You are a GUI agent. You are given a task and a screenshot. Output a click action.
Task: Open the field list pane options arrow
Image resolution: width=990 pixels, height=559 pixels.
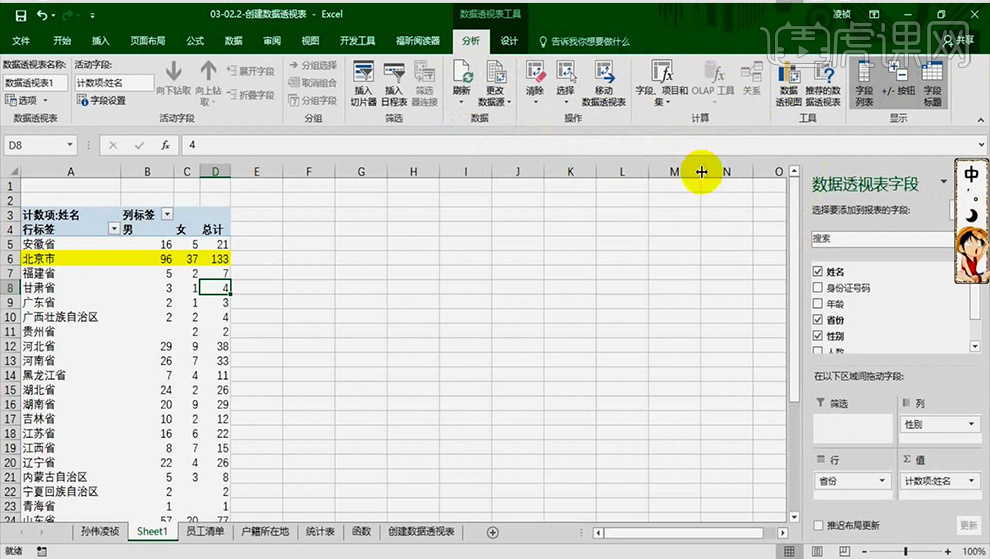(x=943, y=182)
